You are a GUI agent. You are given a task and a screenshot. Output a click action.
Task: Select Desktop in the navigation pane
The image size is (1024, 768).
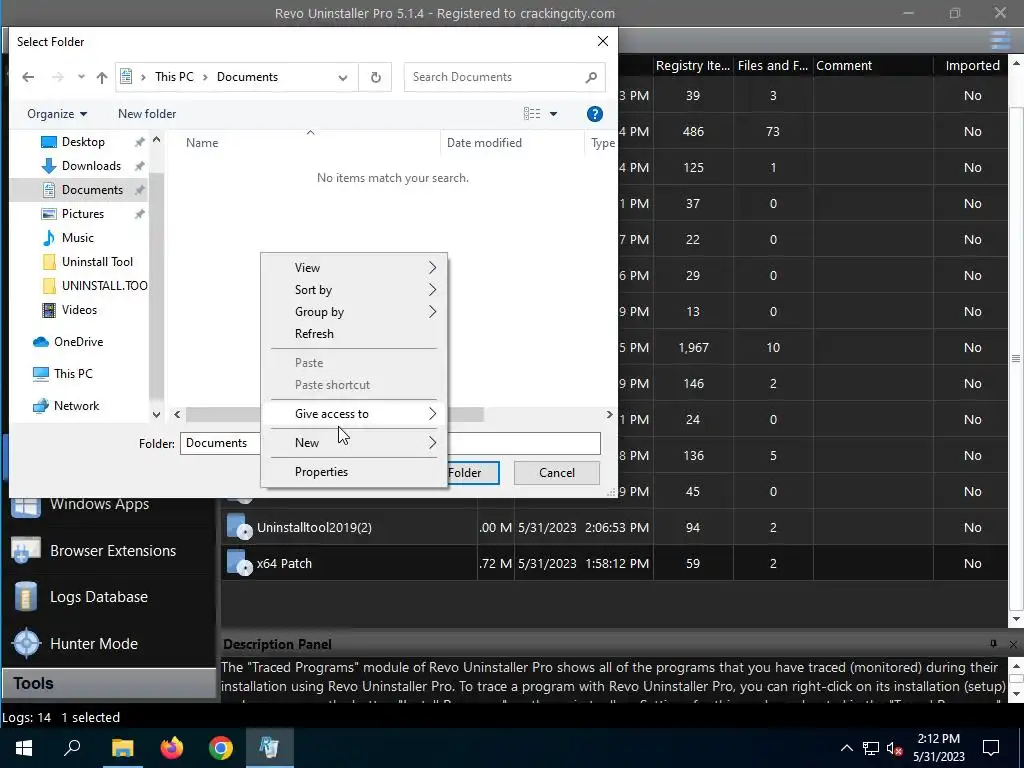83,142
